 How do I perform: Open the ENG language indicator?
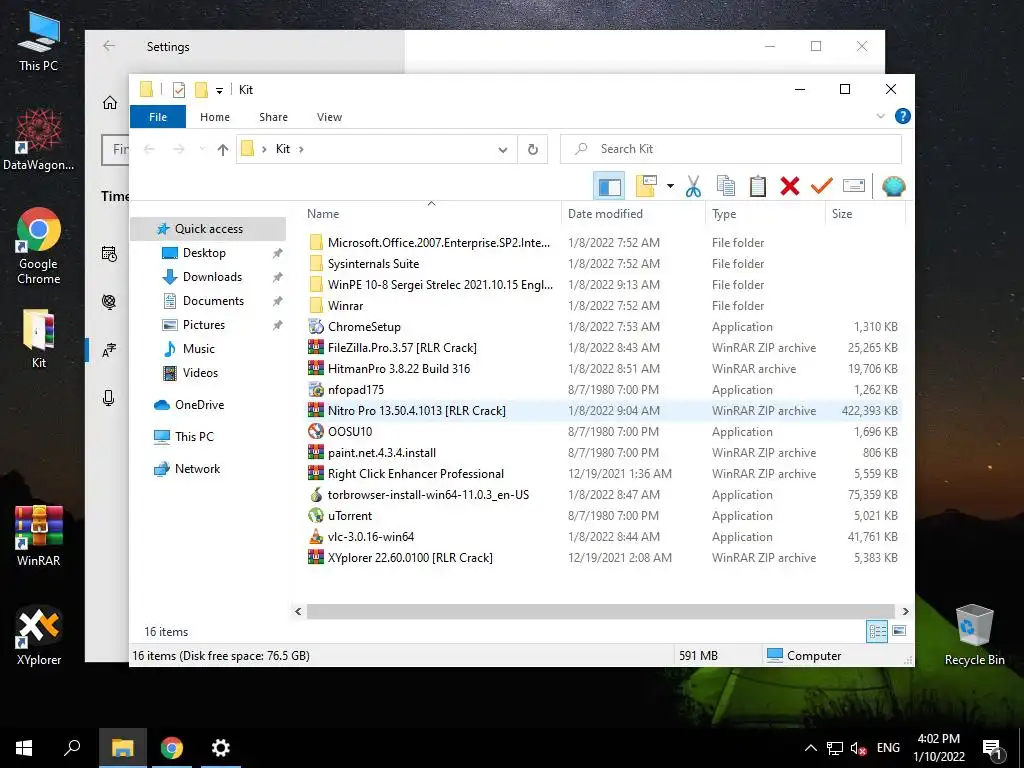point(888,748)
